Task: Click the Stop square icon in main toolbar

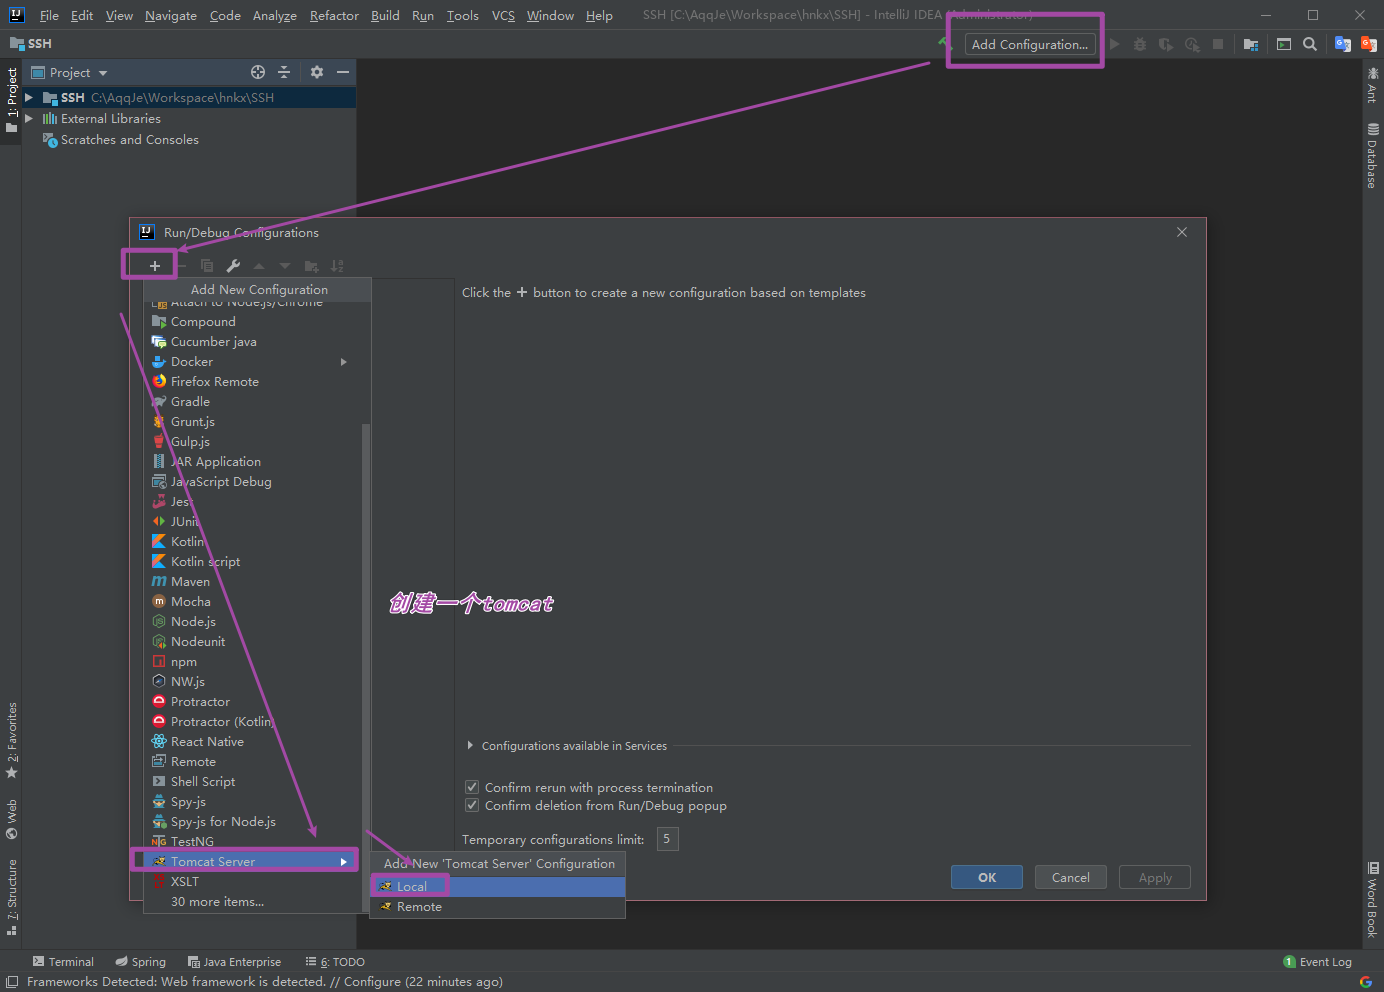Action: pyautogui.click(x=1218, y=44)
